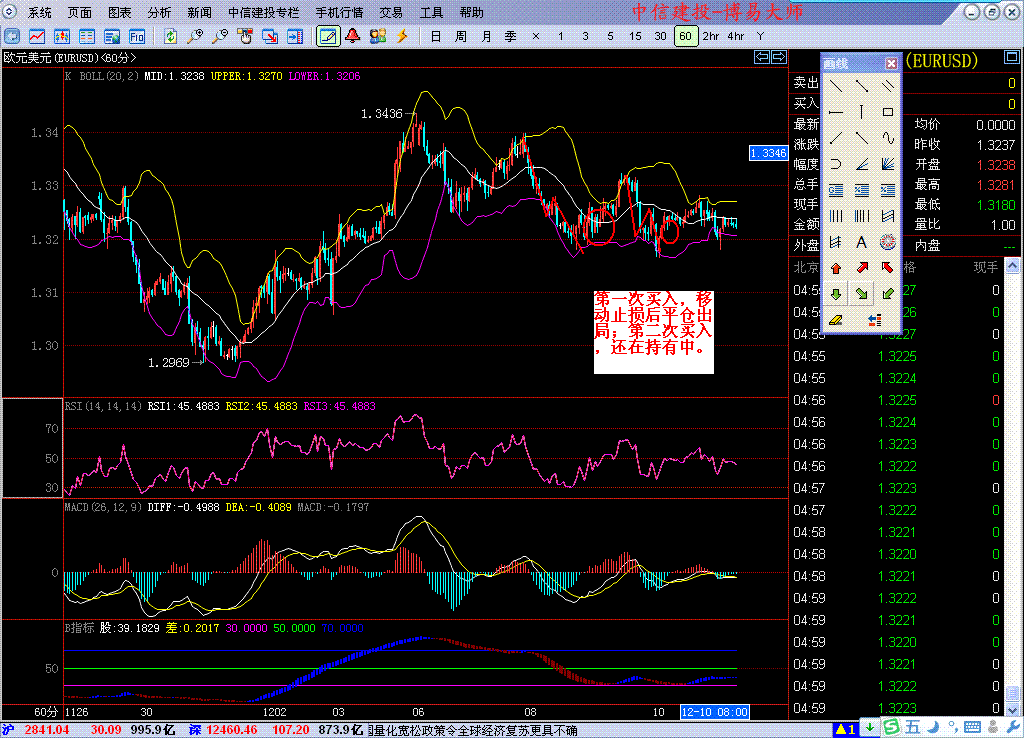Select the rectangle drawing tool
Screen dimensions: 1024x738
(x=888, y=112)
